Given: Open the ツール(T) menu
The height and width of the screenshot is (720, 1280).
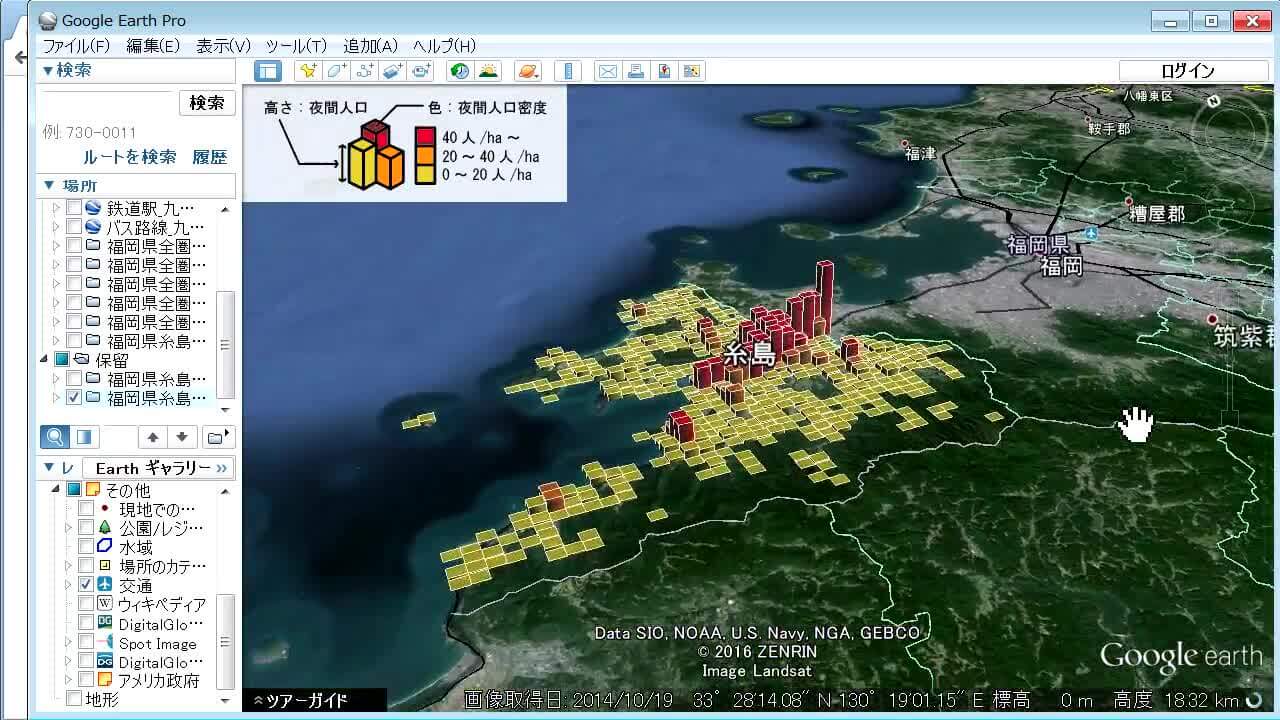Looking at the screenshot, I should click(x=296, y=46).
